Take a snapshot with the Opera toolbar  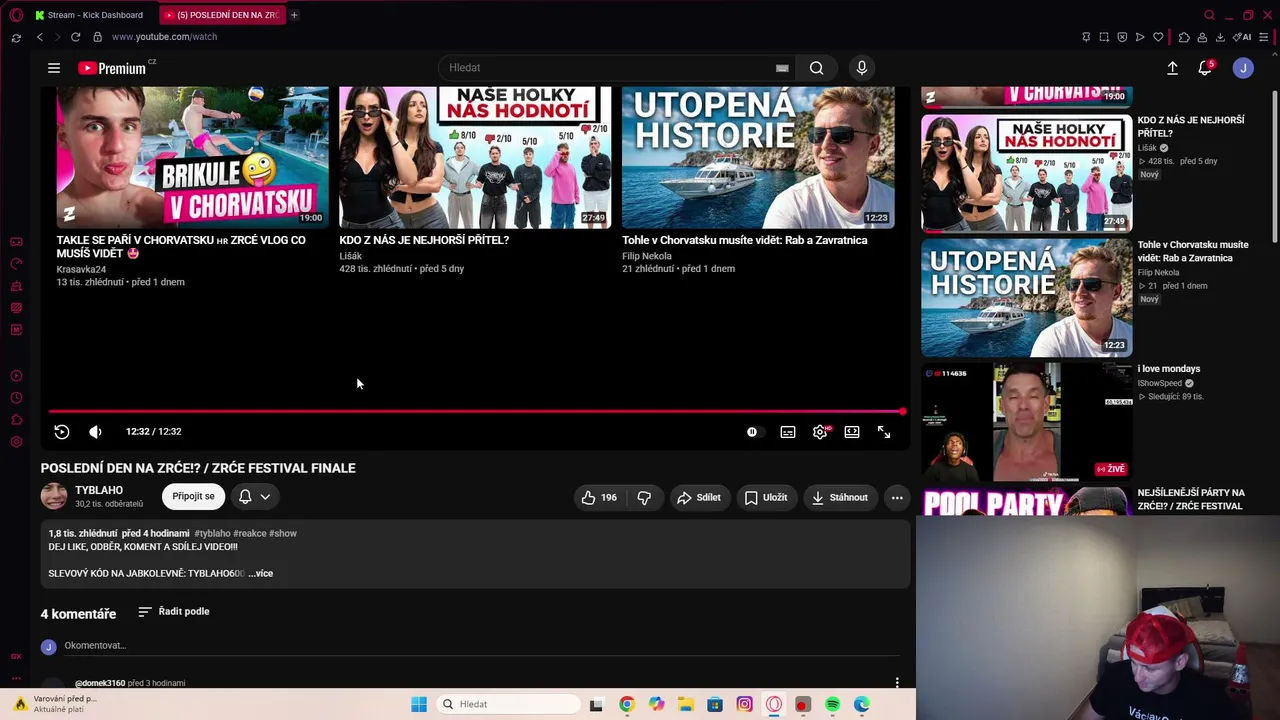(1104, 37)
